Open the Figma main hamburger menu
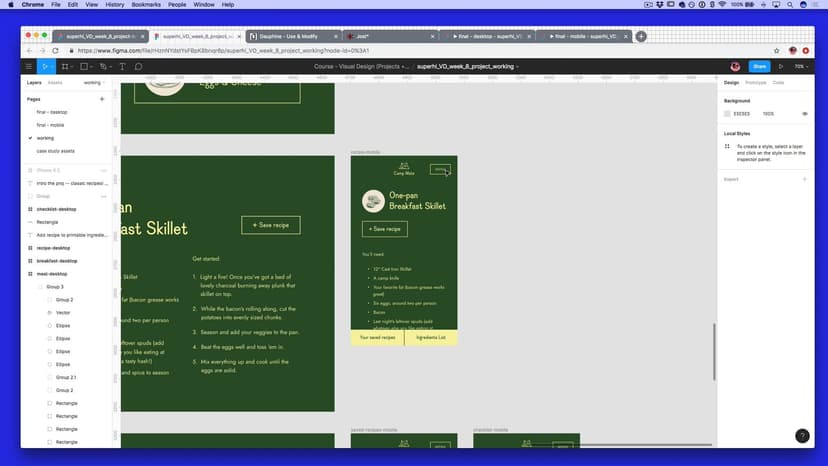The height and width of the screenshot is (466, 828). point(29,67)
